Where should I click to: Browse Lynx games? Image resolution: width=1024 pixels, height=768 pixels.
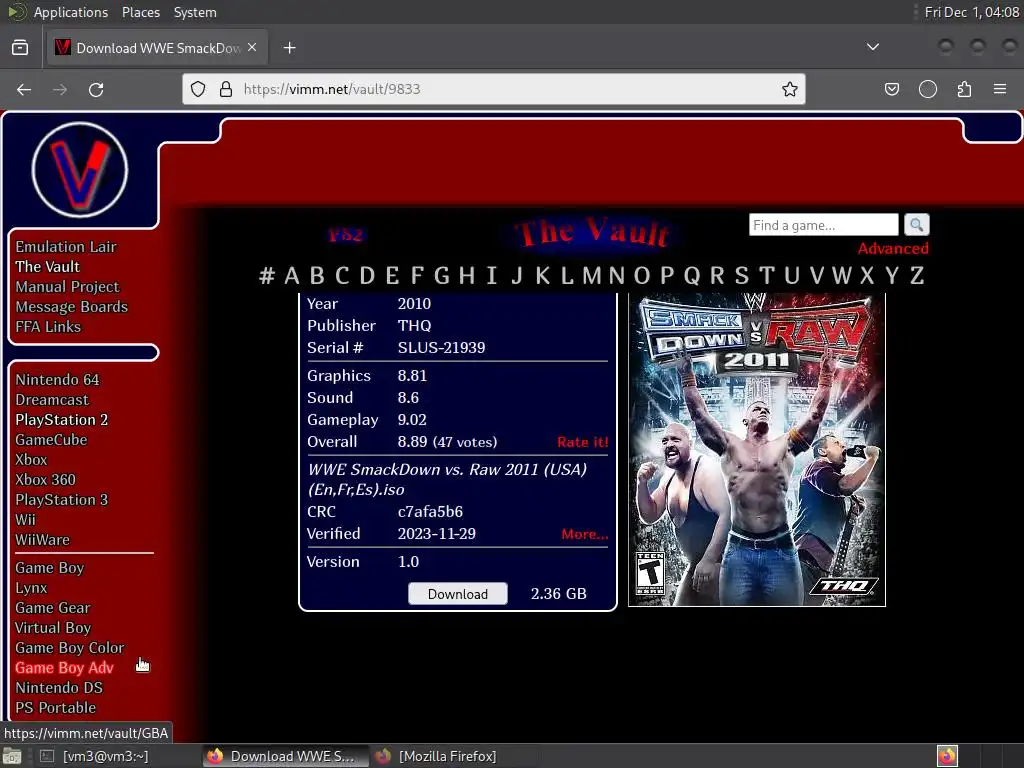point(31,588)
